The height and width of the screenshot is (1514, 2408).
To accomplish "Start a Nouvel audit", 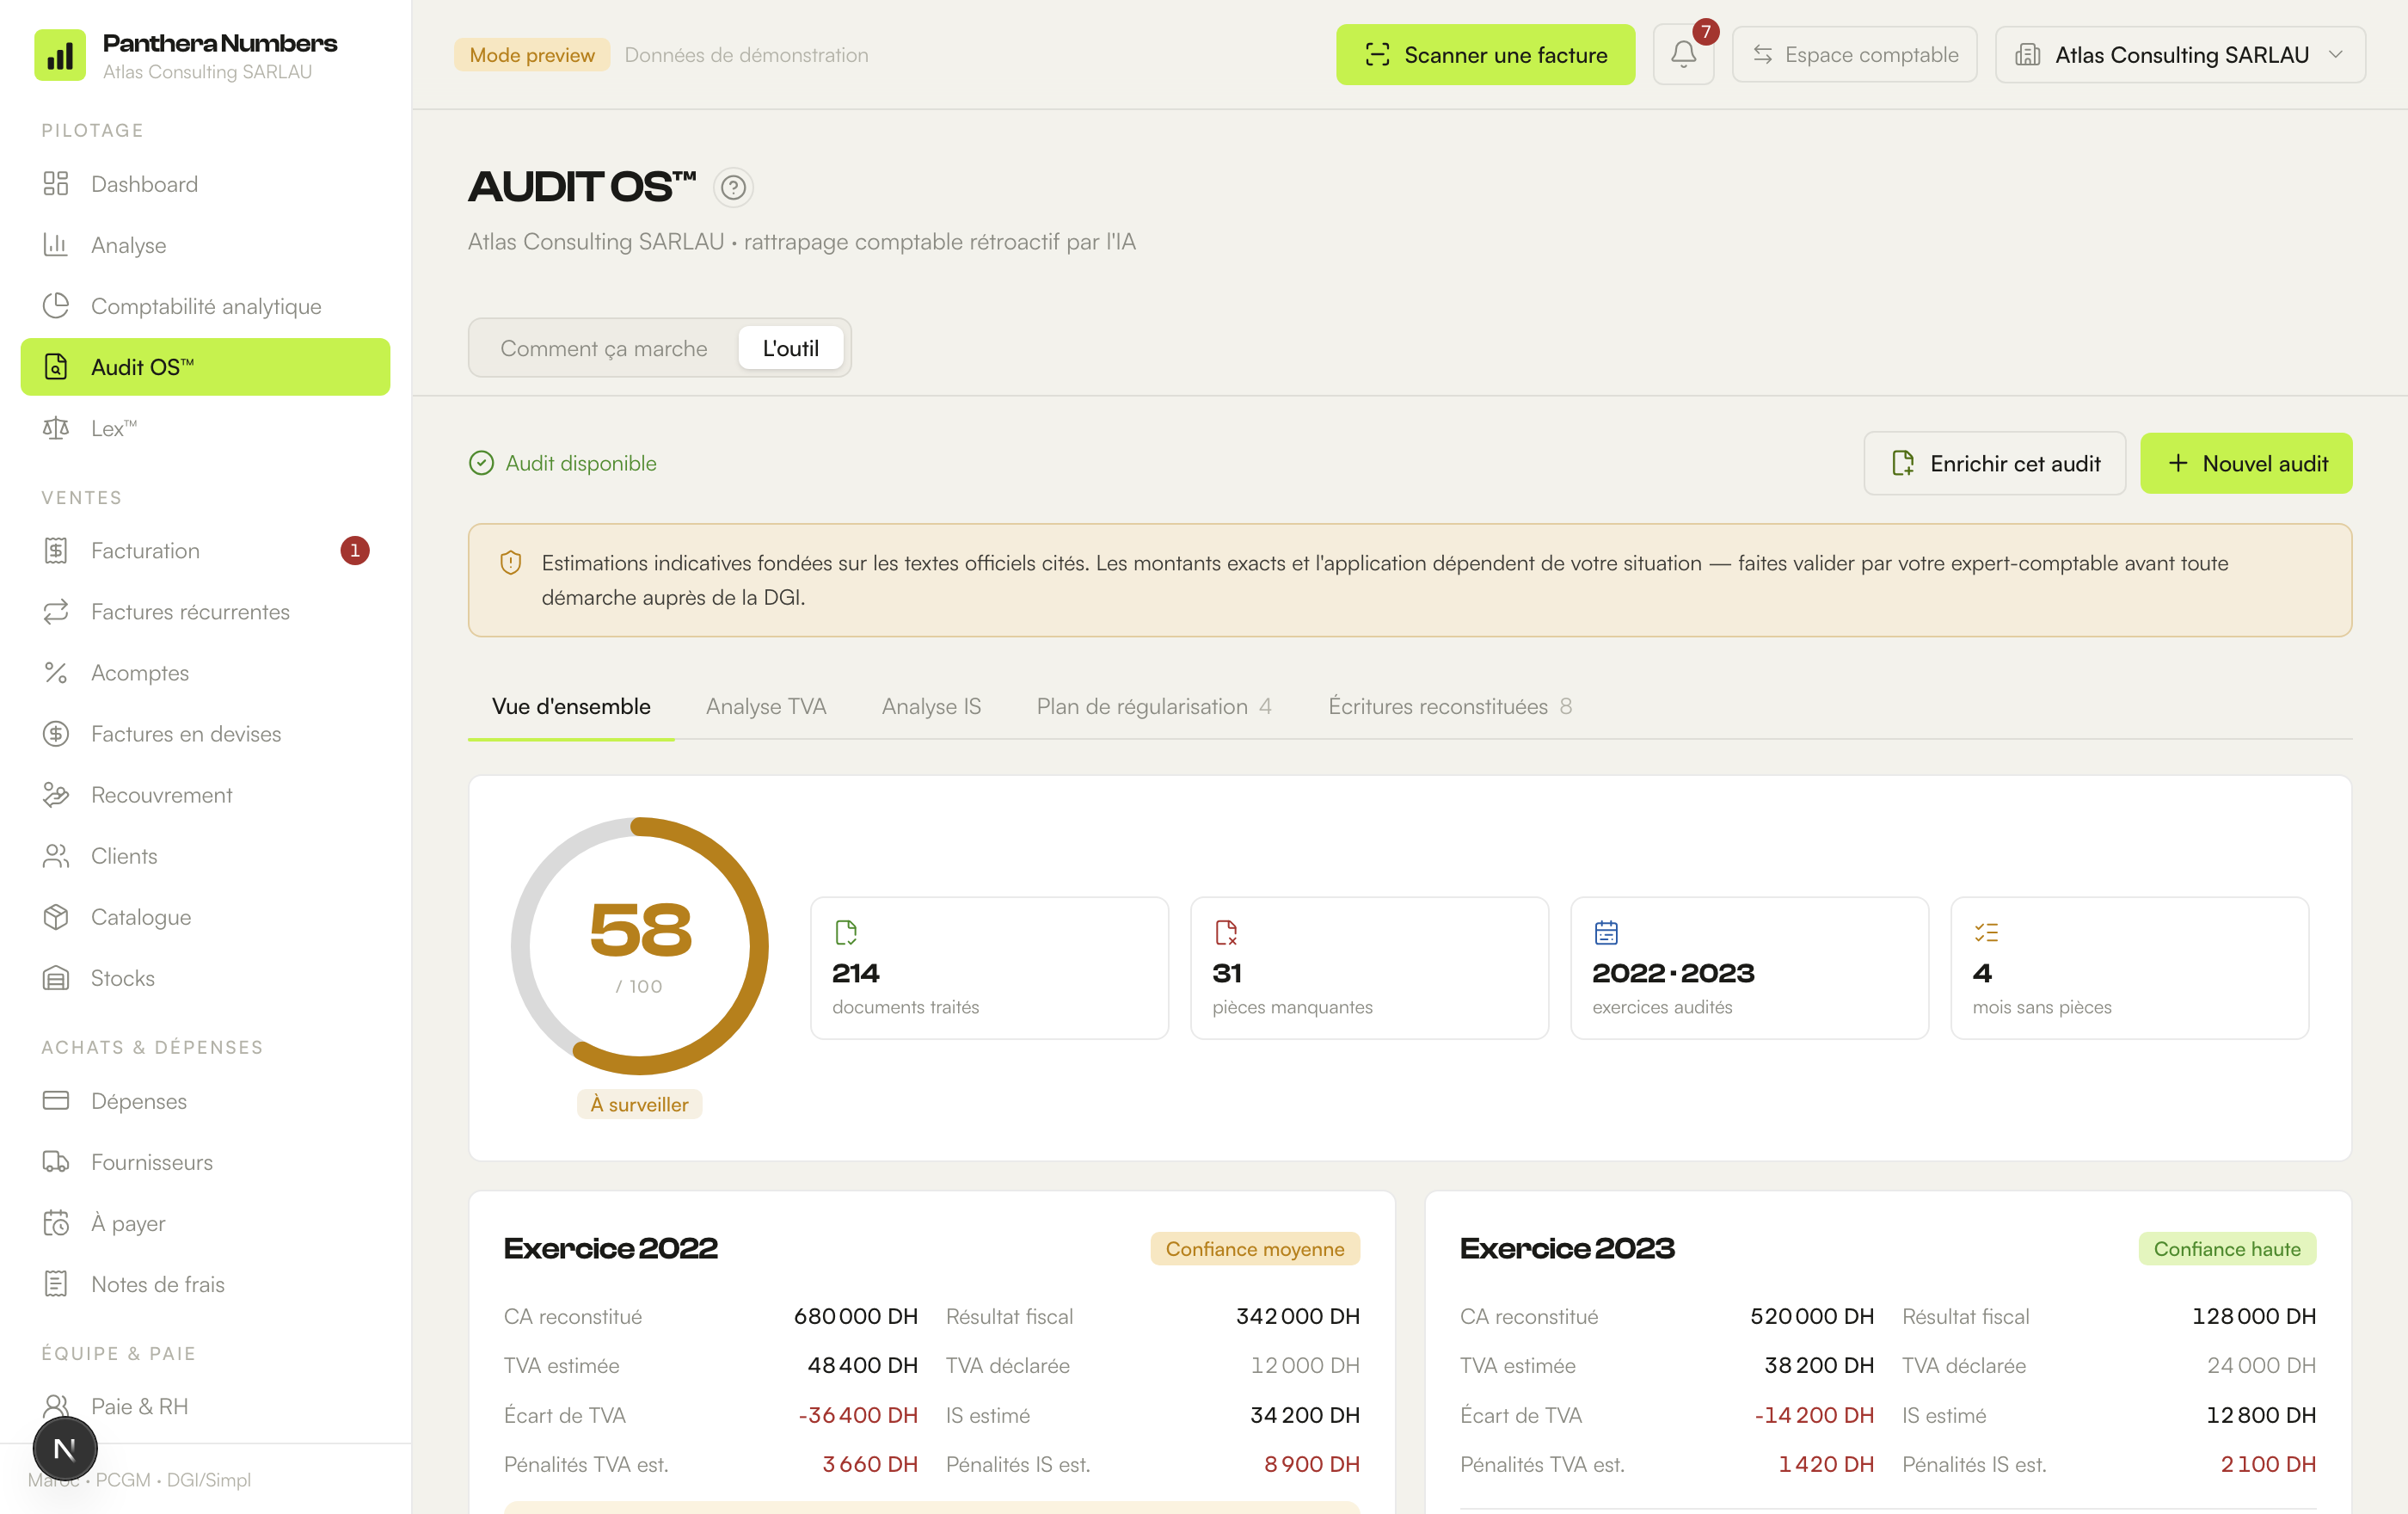I will pyautogui.click(x=2246, y=463).
